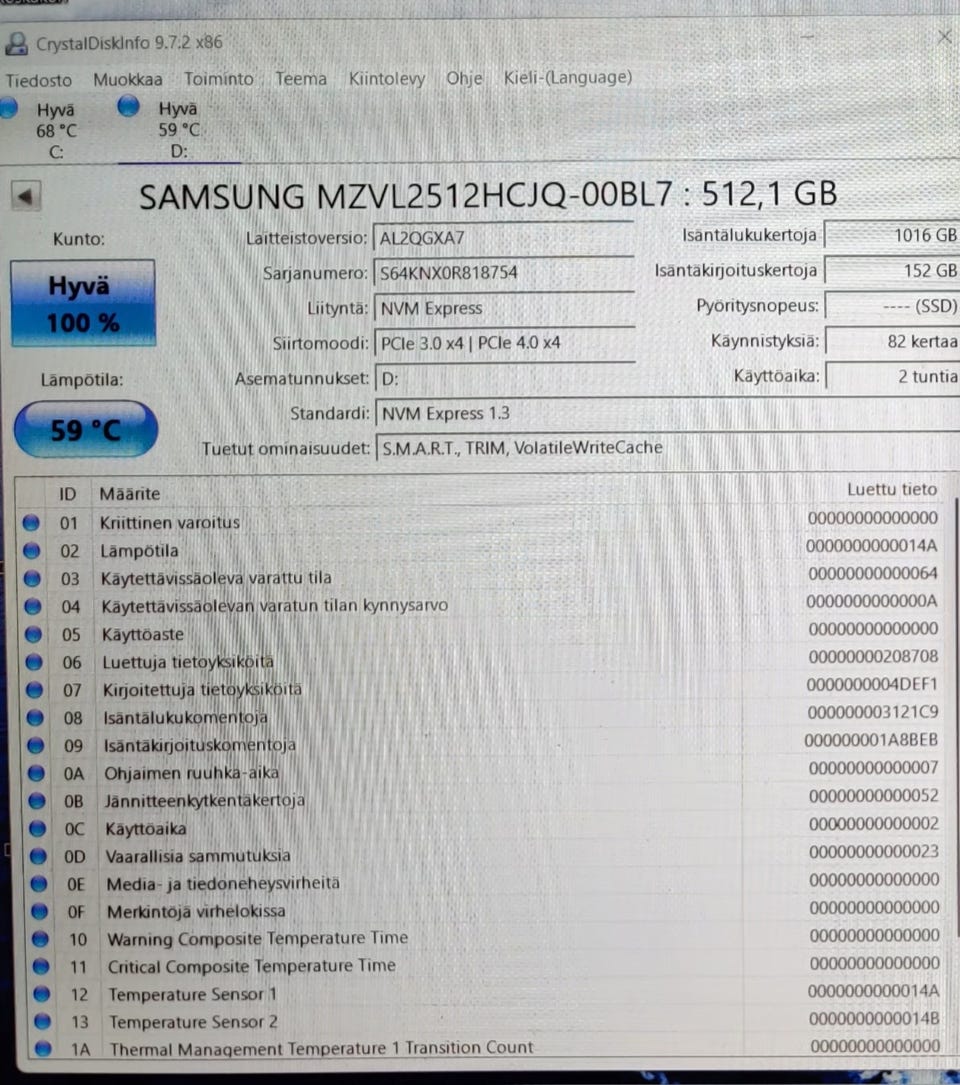The image size is (960, 1085).
Task: Click the Siirtomoodi field PCIe 3.0 x4
Action: click(x=505, y=343)
